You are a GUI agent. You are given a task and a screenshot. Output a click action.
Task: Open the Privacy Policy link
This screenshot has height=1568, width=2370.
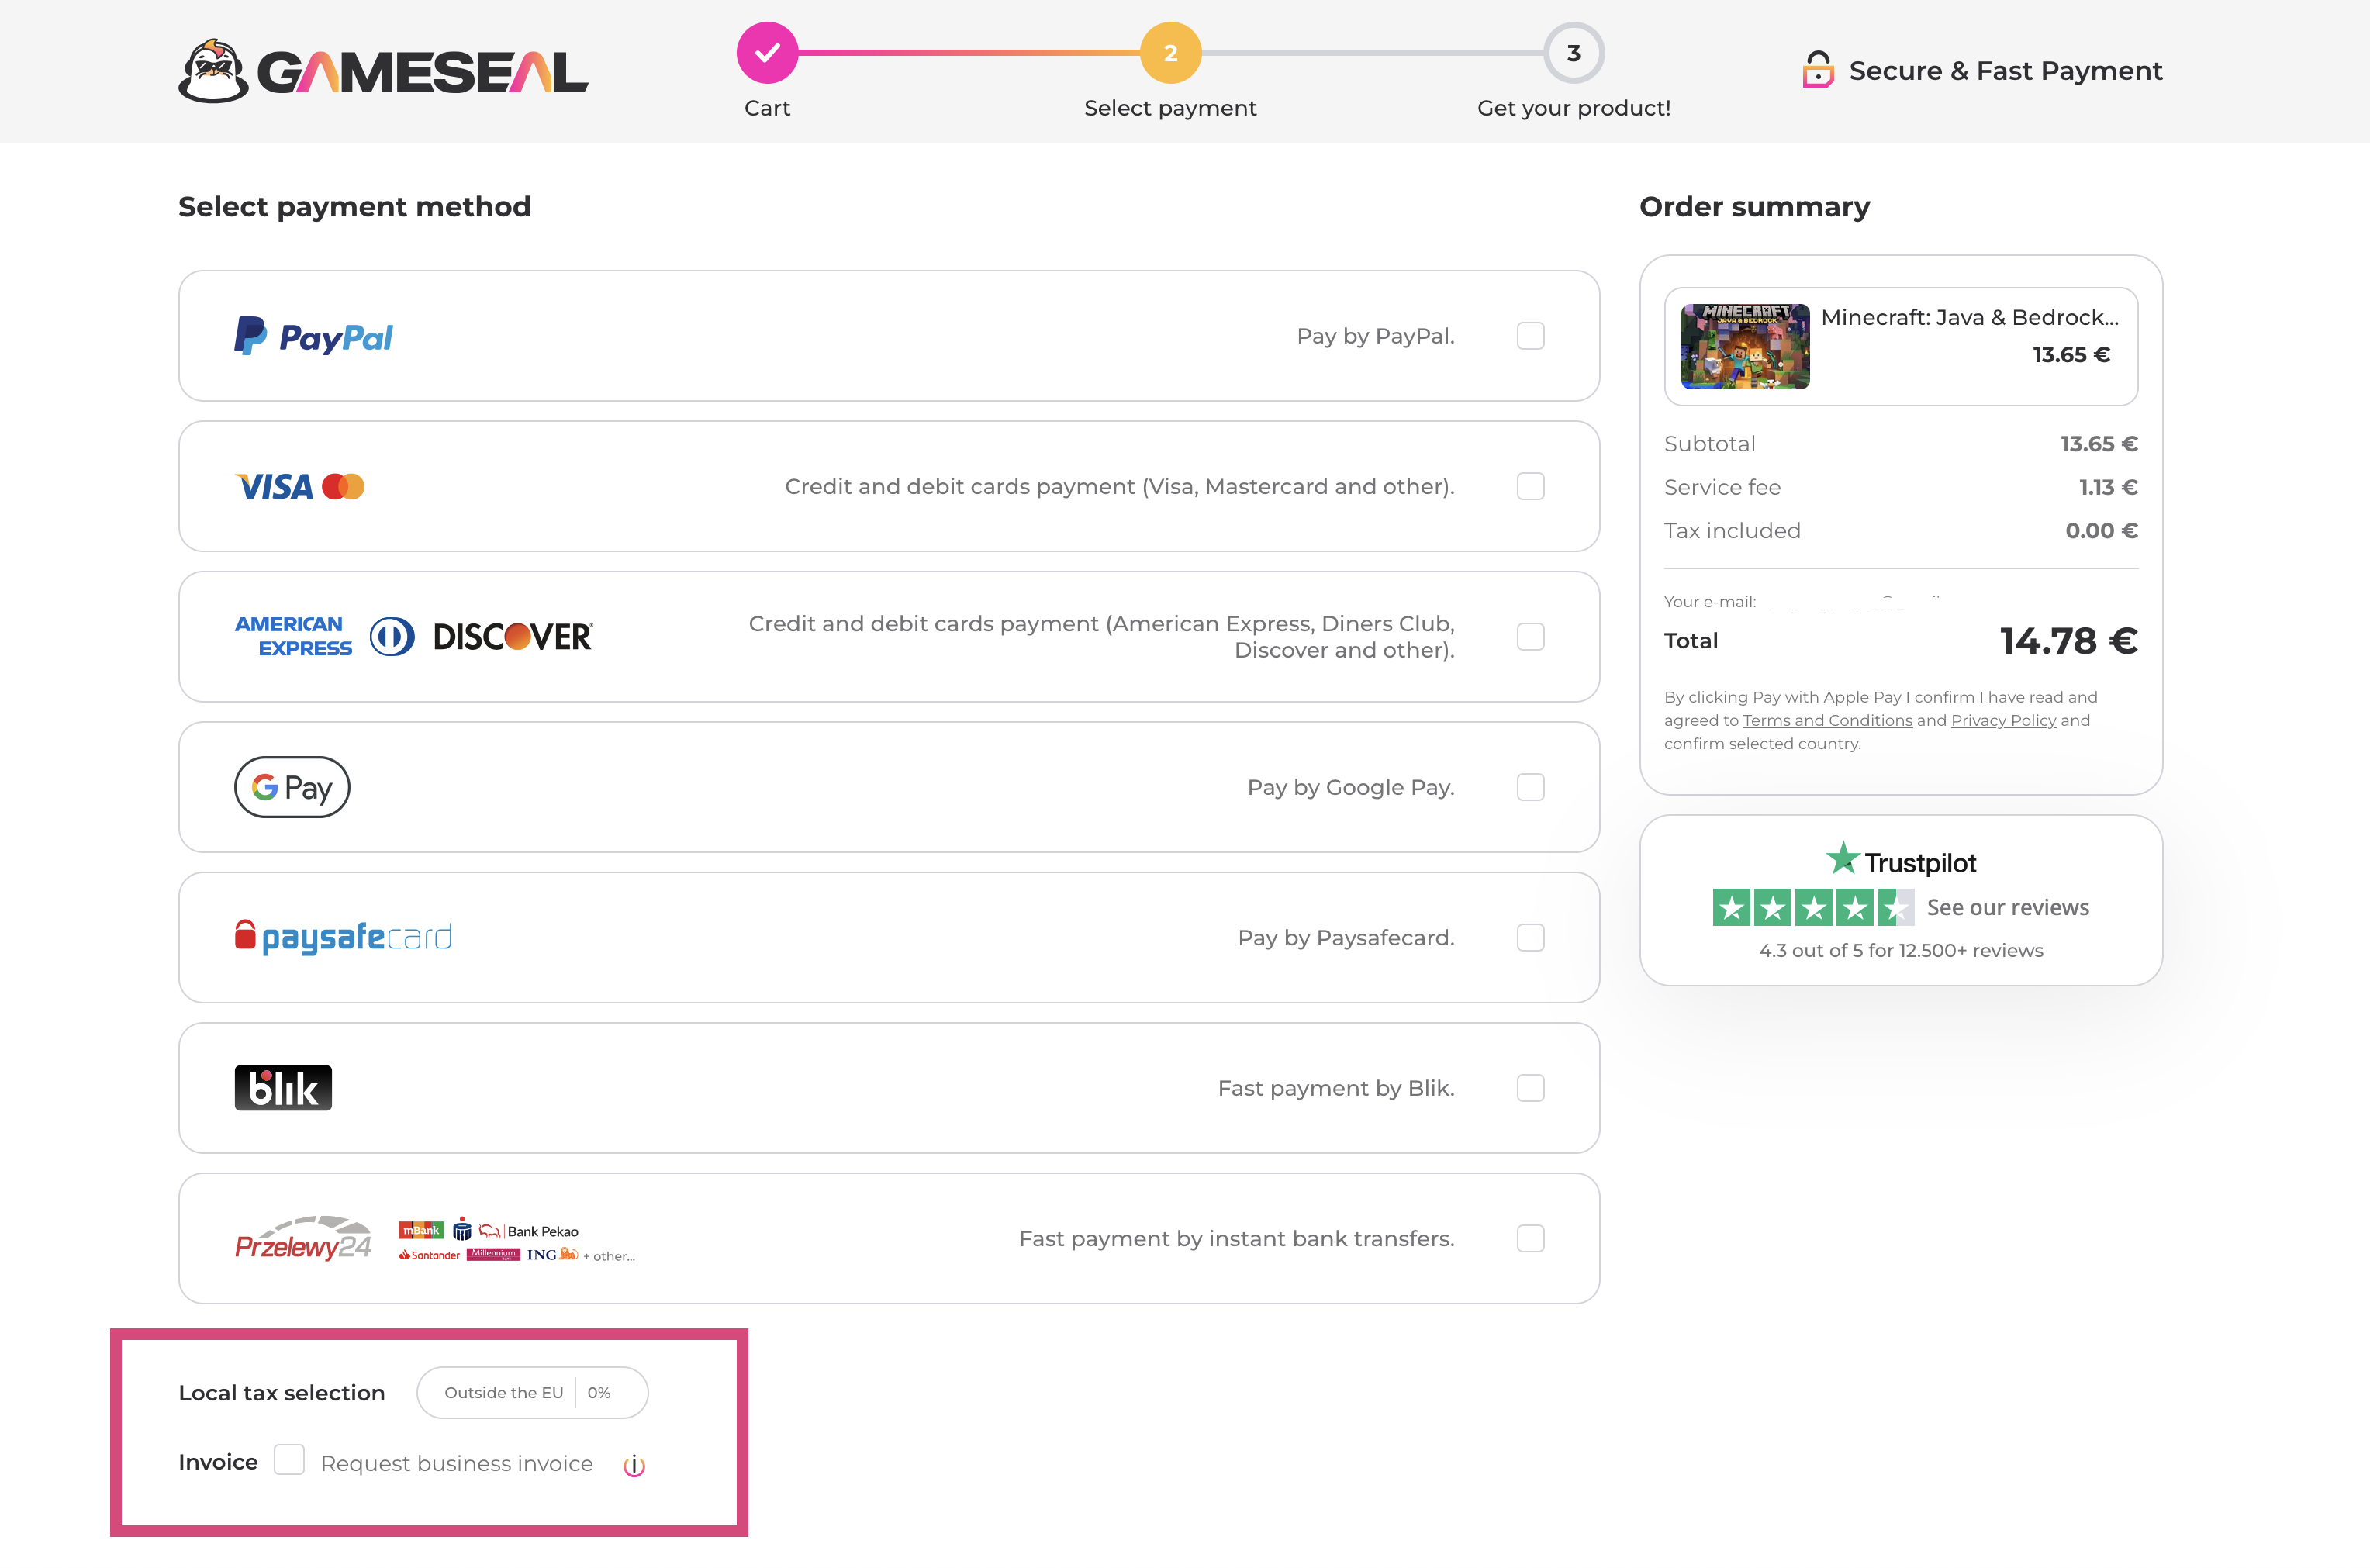point(2003,721)
